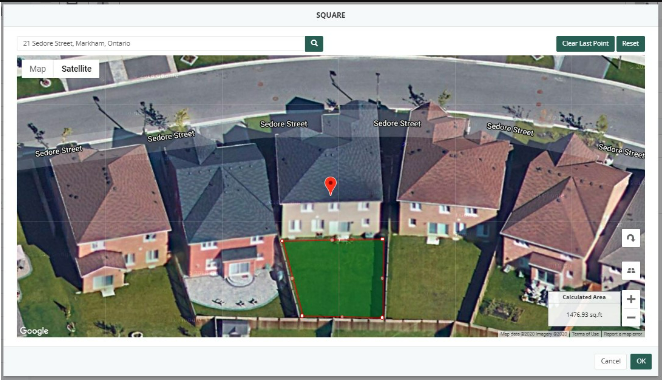This screenshot has width=662, height=380.
Task: Zoom in with the plus button
Action: coord(631,299)
